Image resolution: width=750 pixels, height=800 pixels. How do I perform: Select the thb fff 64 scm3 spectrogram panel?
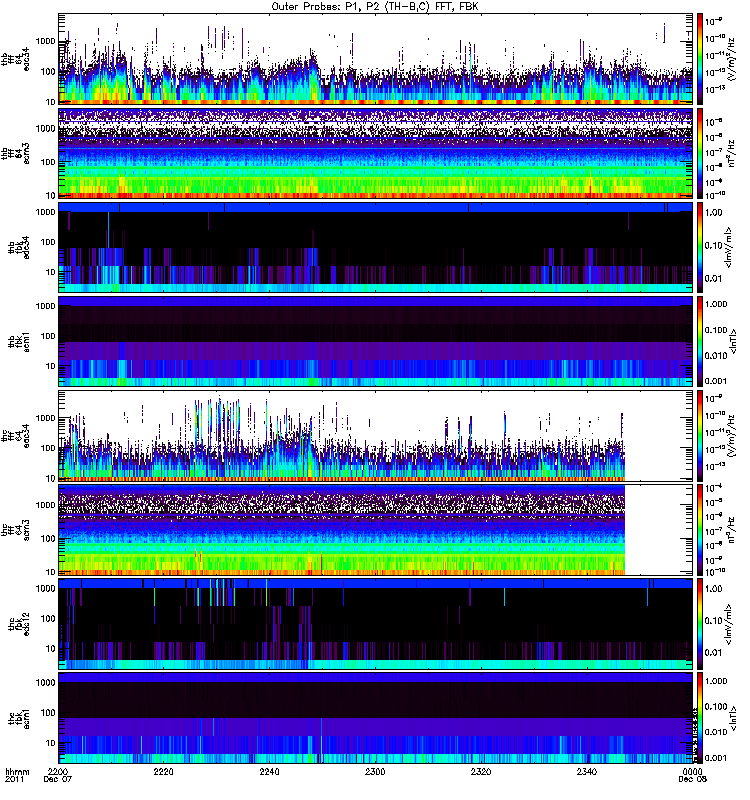(x=376, y=153)
